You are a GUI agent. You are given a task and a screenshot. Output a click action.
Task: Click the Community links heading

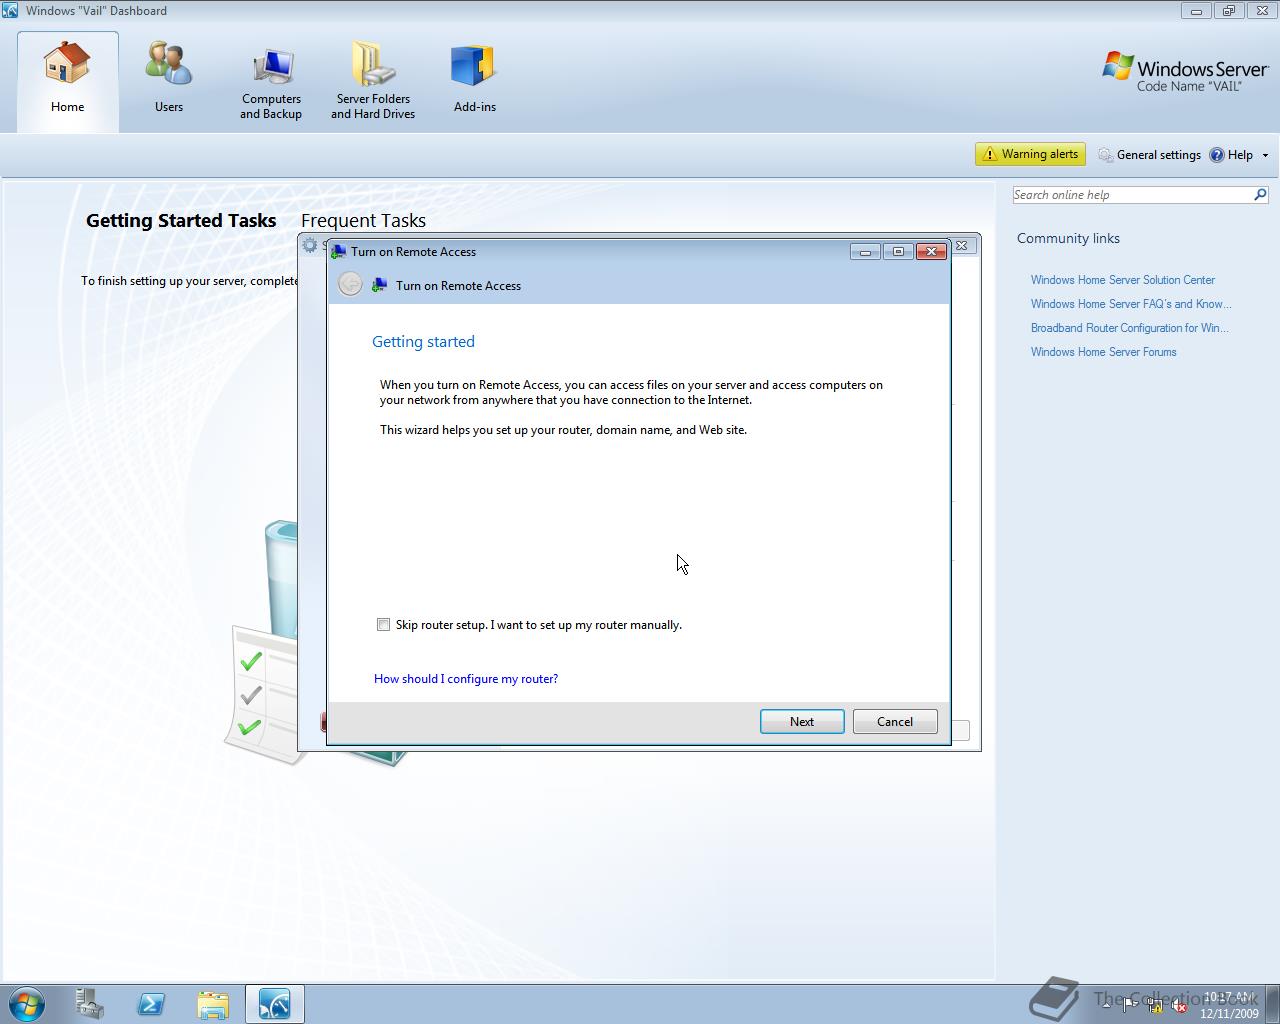click(x=1068, y=238)
